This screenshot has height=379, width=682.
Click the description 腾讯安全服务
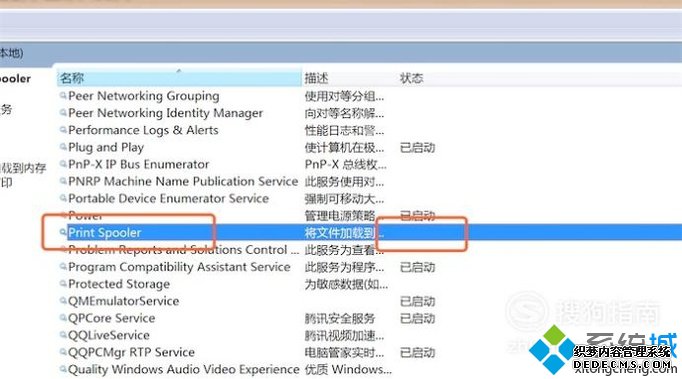coord(340,319)
